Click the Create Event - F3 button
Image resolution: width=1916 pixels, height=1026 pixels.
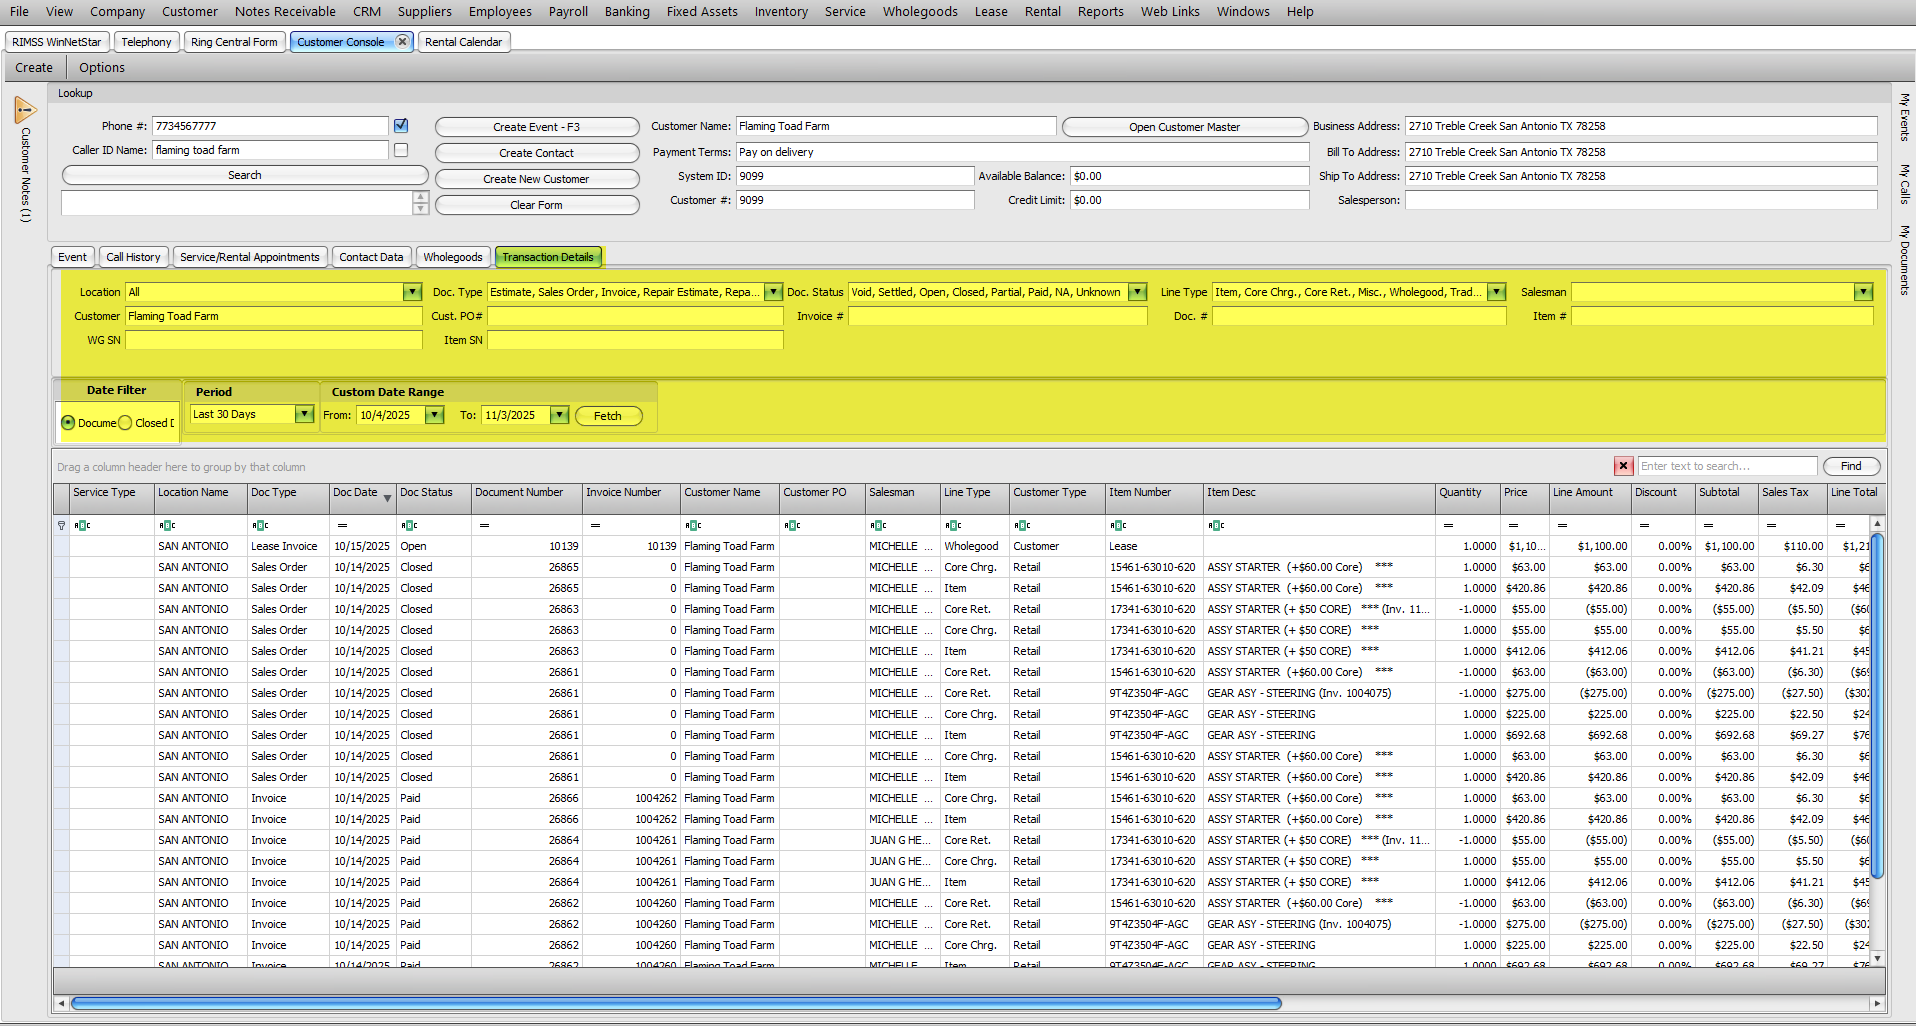tap(537, 127)
